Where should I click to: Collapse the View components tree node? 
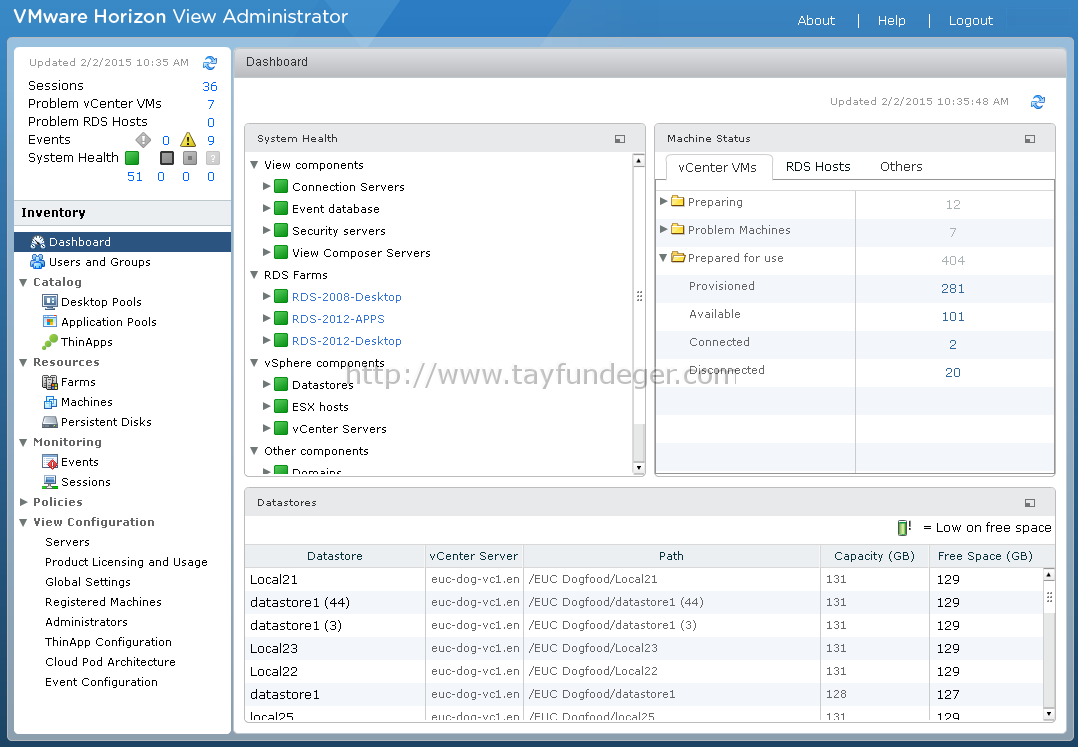click(254, 165)
